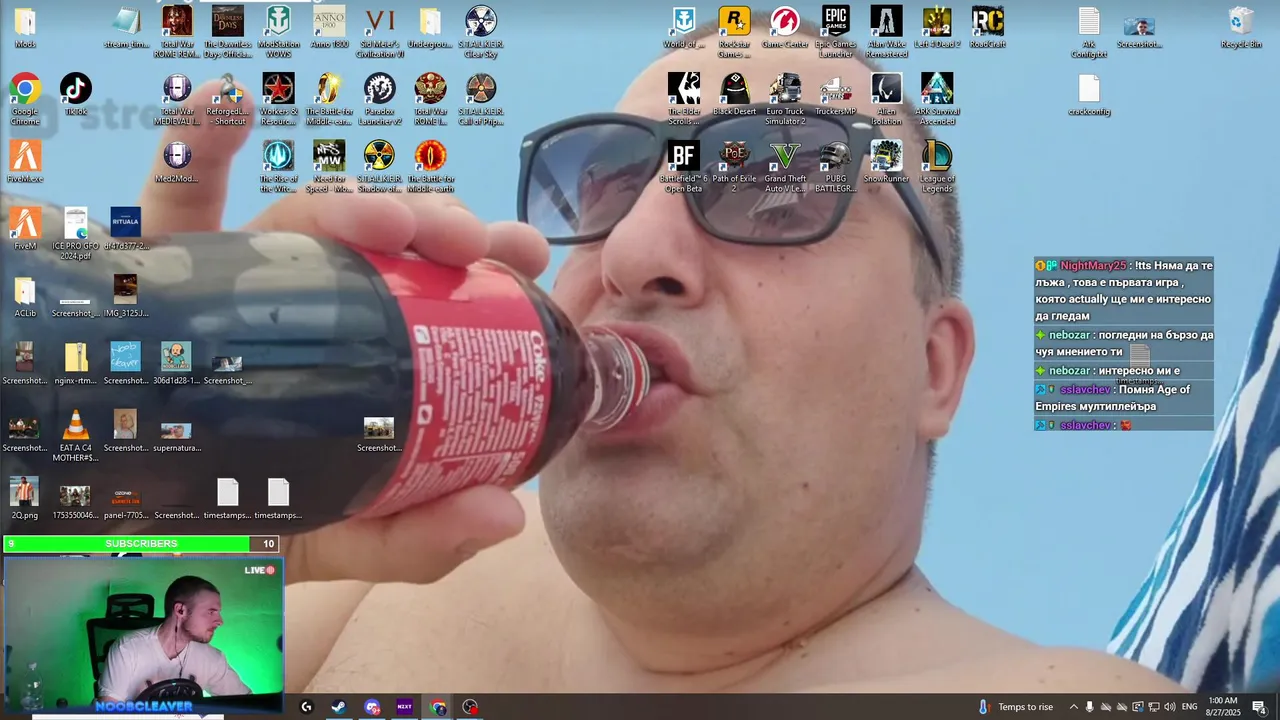Launch Need for Speed Most Wanted

point(329,166)
